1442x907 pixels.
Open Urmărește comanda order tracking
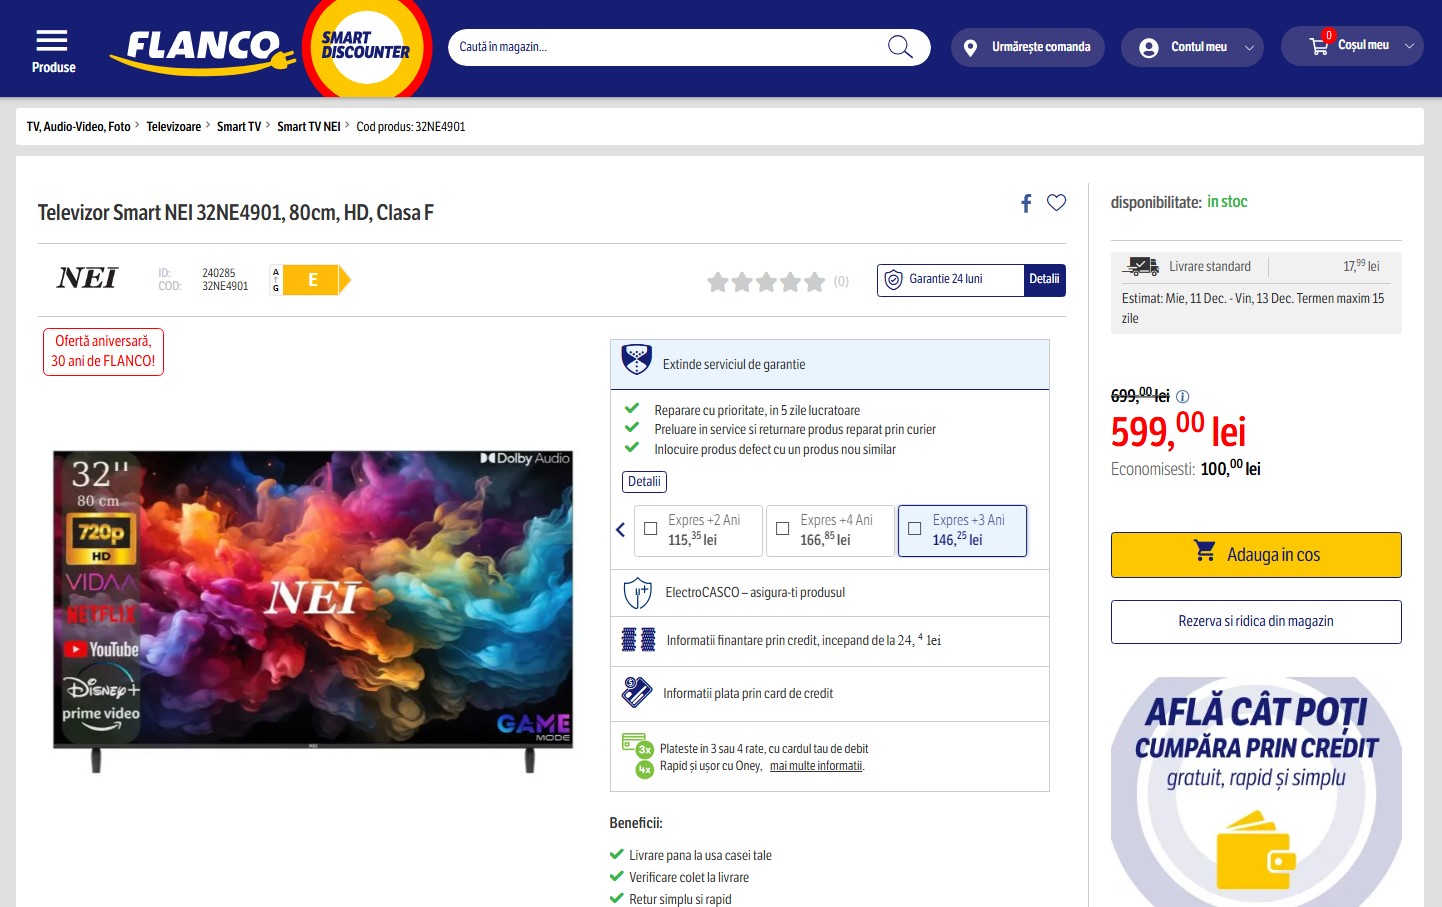point(1028,47)
